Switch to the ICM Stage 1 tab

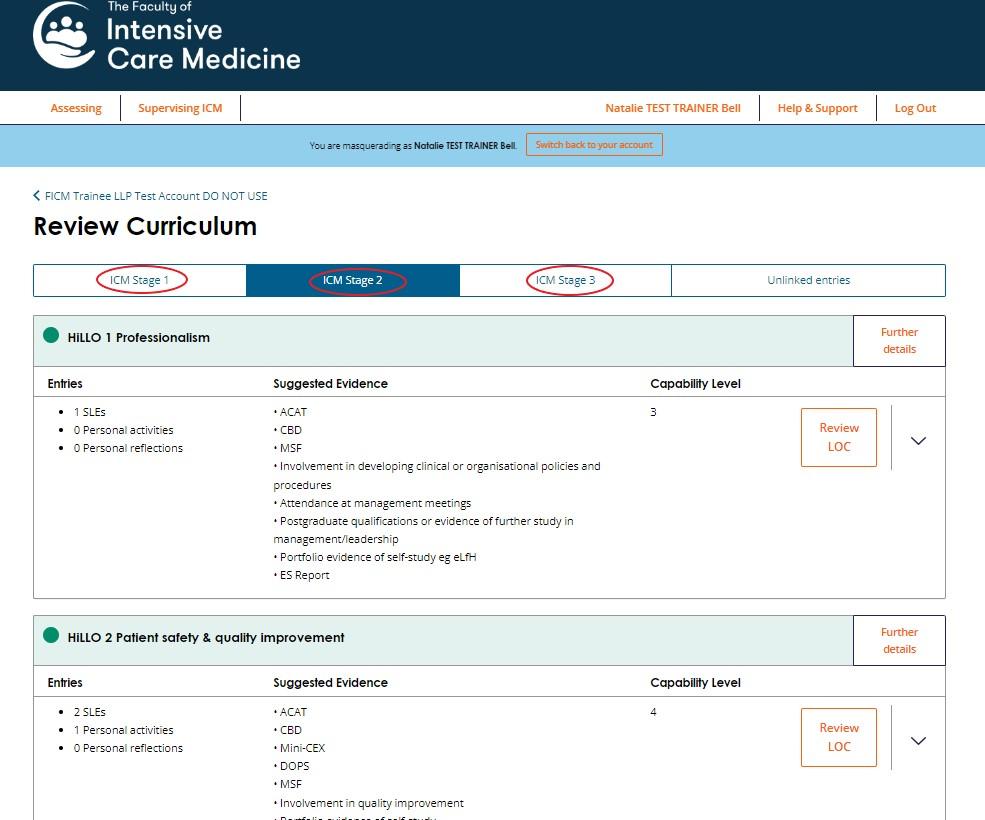pos(140,280)
